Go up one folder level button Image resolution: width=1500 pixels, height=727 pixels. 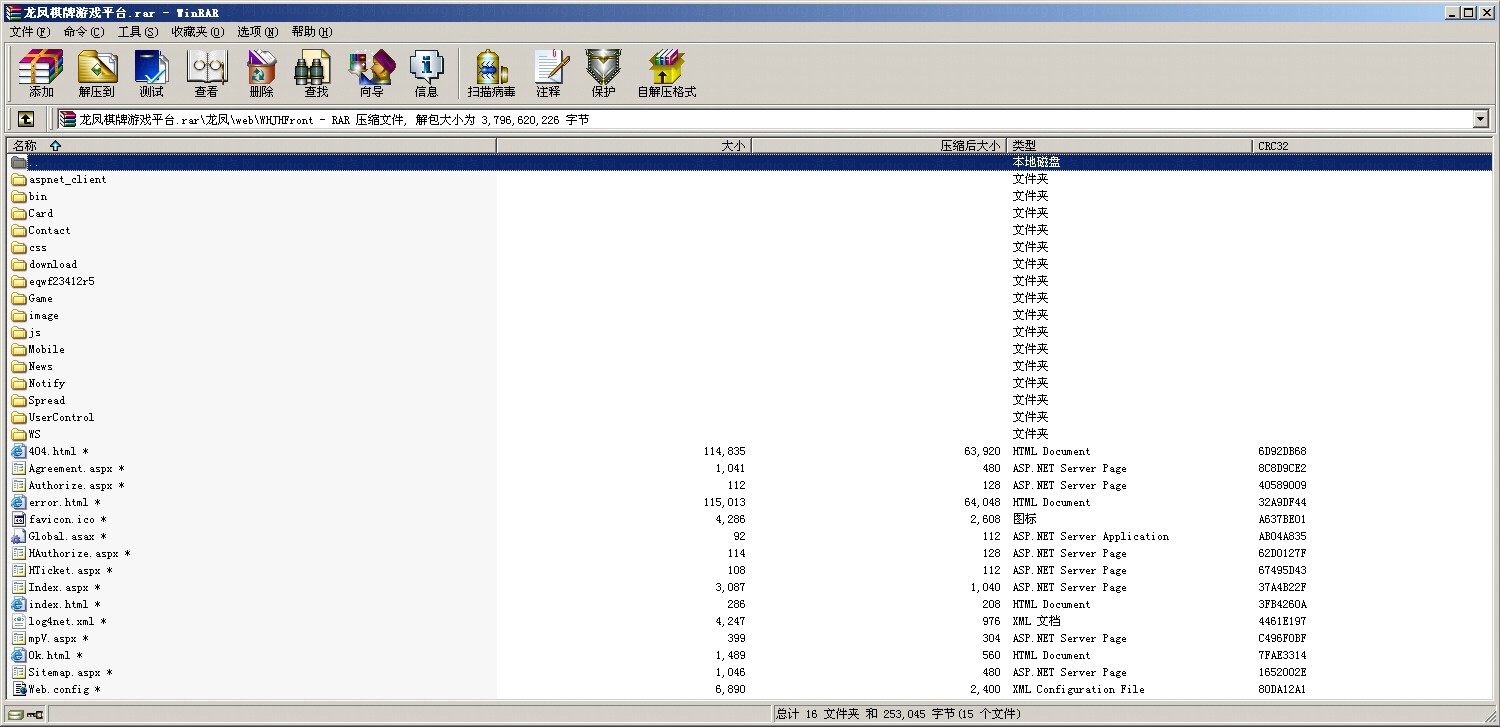pyautogui.click(x=26, y=120)
